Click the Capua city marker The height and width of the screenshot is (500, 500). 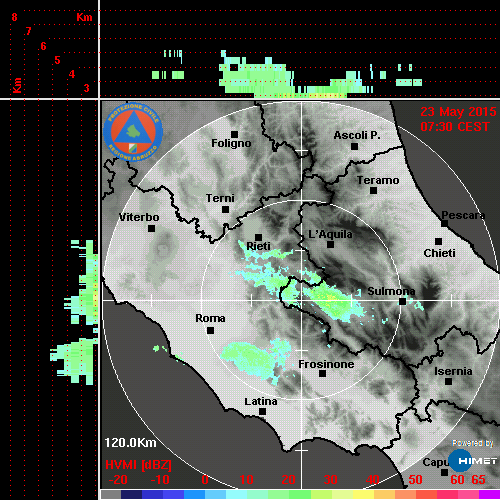pos(444,472)
